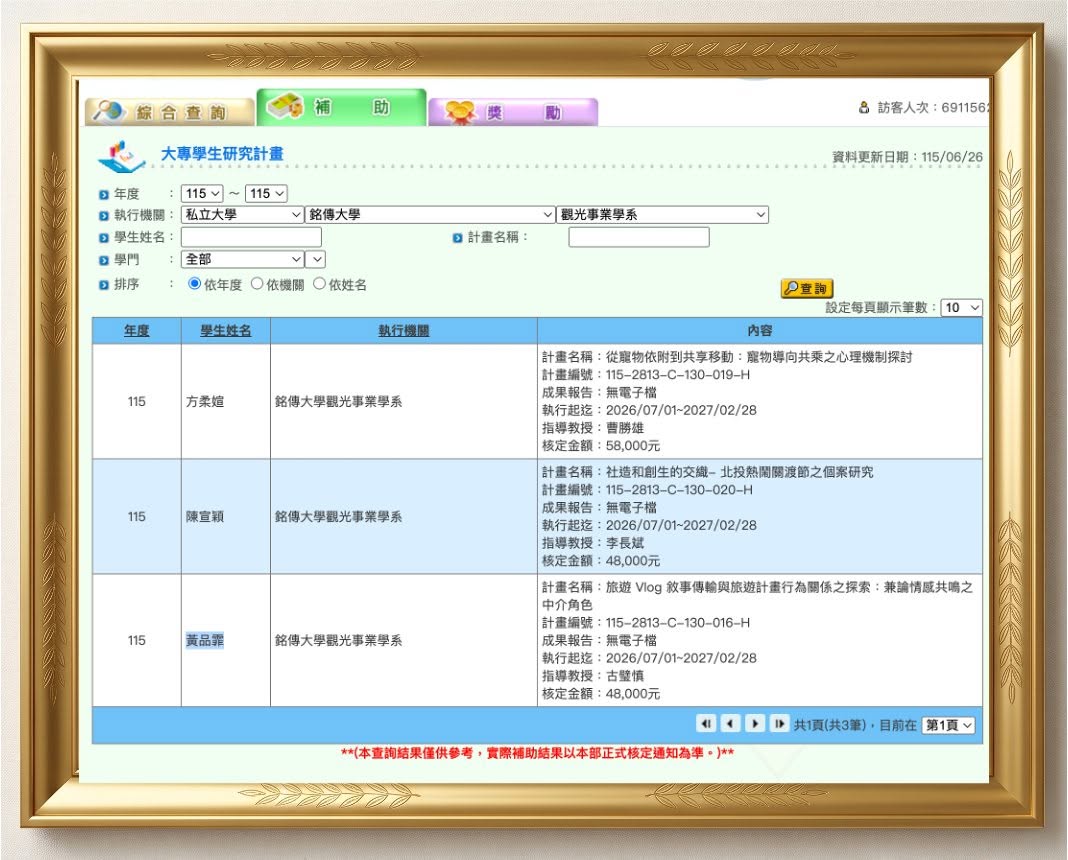Viewport: 1068px width, 860px height.
Task: Click the red disclaimer notice text
Action: pos(537,753)
